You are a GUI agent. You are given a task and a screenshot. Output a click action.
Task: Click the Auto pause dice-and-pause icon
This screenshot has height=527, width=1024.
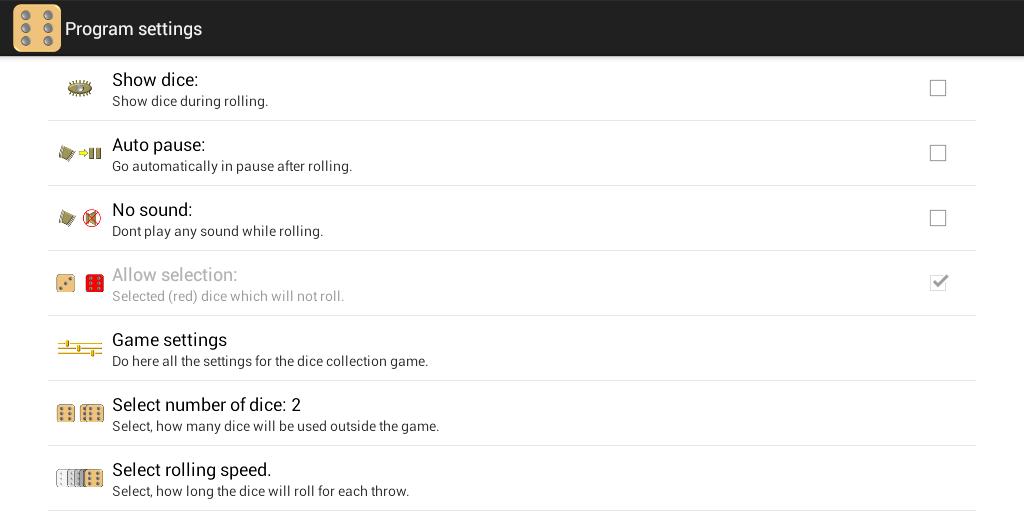pyautogui.click(x=80, y=153)
